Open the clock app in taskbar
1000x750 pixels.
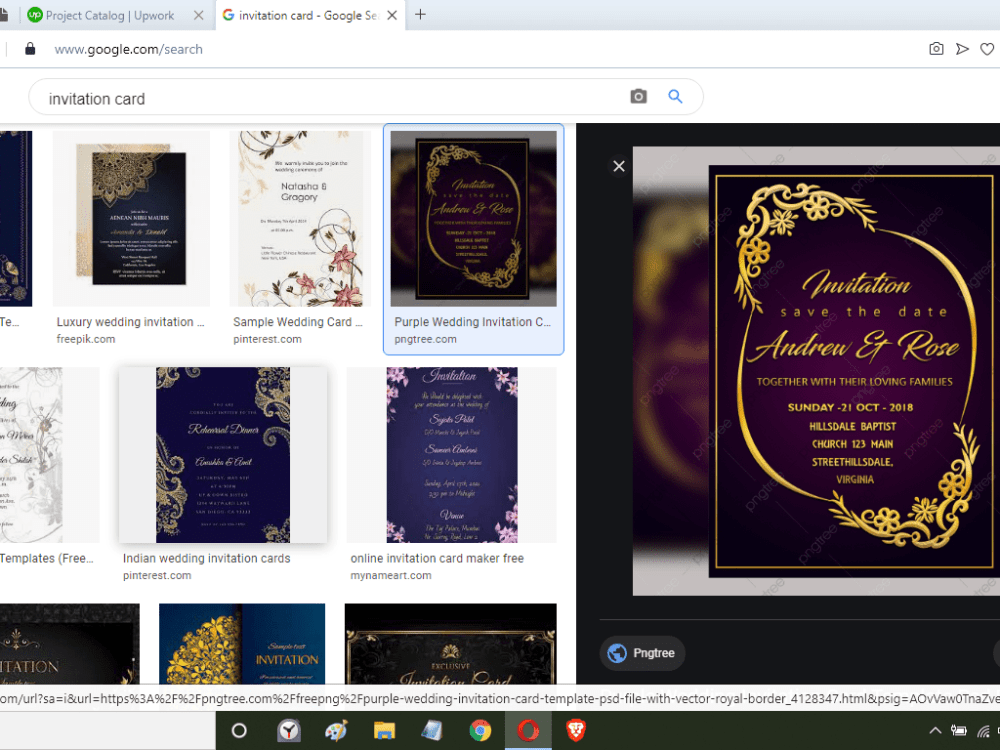point(288,731)
